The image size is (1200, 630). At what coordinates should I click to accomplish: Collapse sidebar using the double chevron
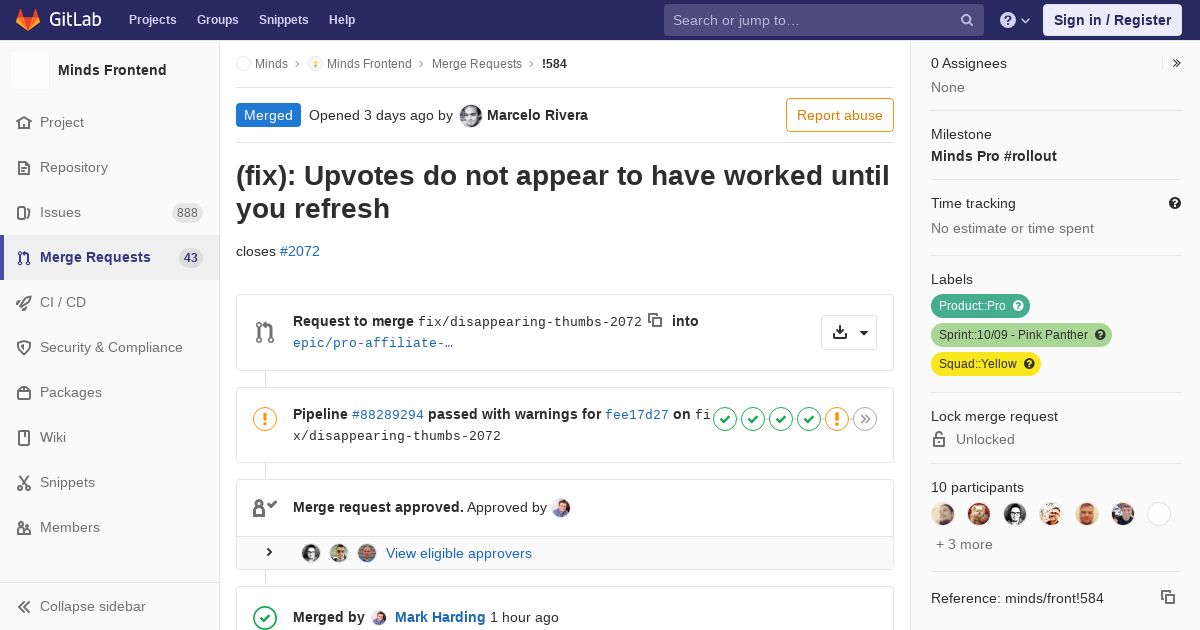point(24,606)
